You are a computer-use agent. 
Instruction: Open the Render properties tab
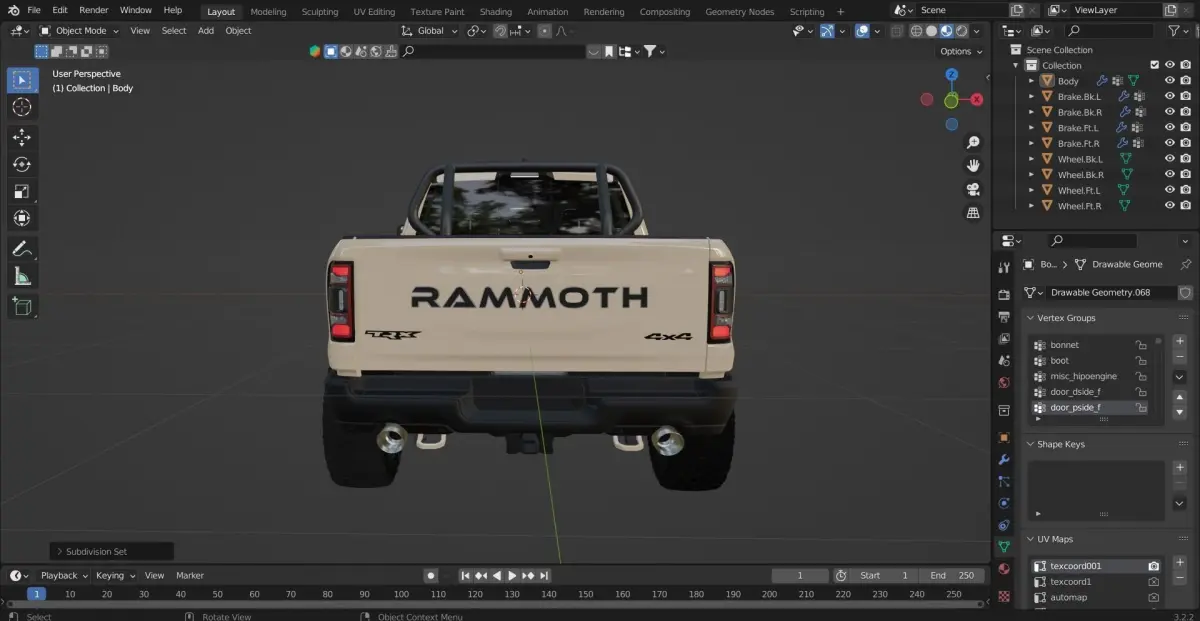[1005, 294]
